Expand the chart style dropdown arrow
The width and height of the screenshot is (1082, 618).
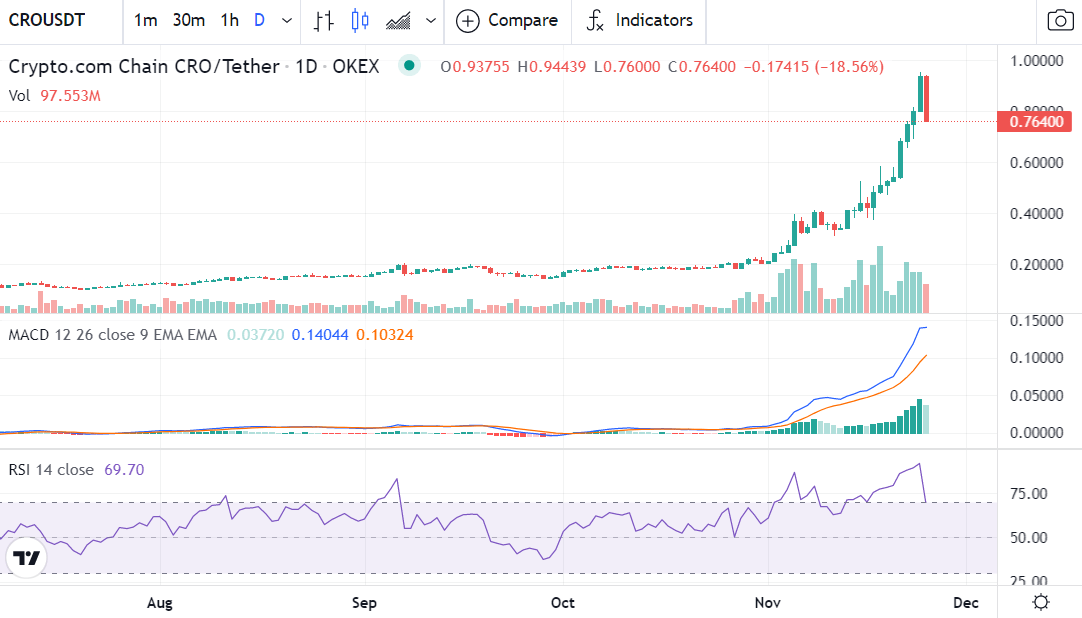(x=431, y=21)
